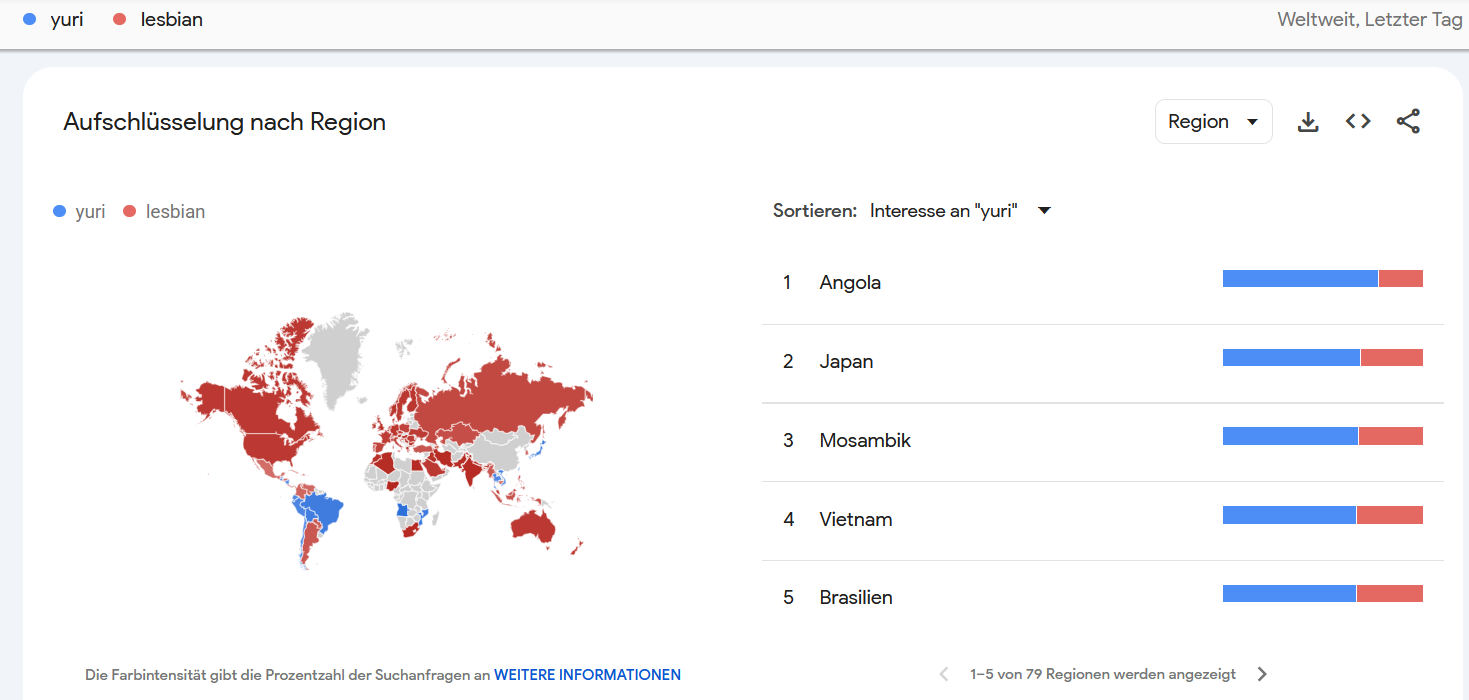Go to previous page of regions

tap(944, 674)
